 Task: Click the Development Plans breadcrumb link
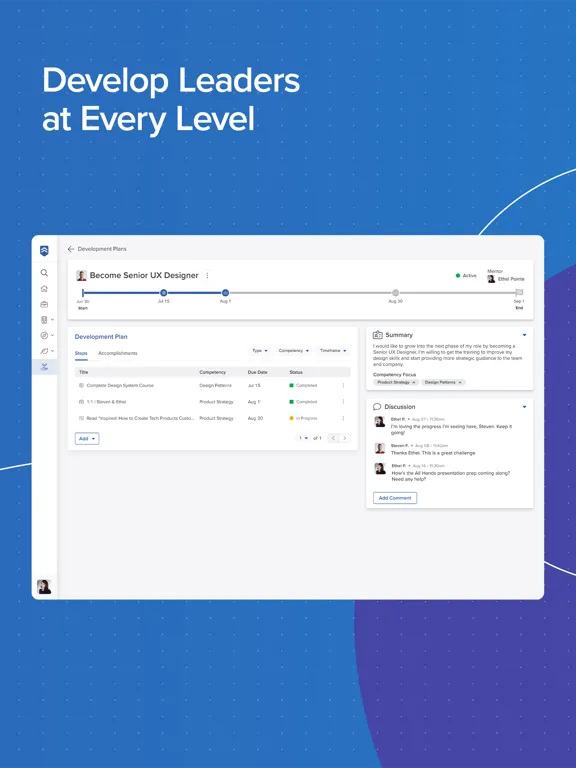tap(102, 249)
